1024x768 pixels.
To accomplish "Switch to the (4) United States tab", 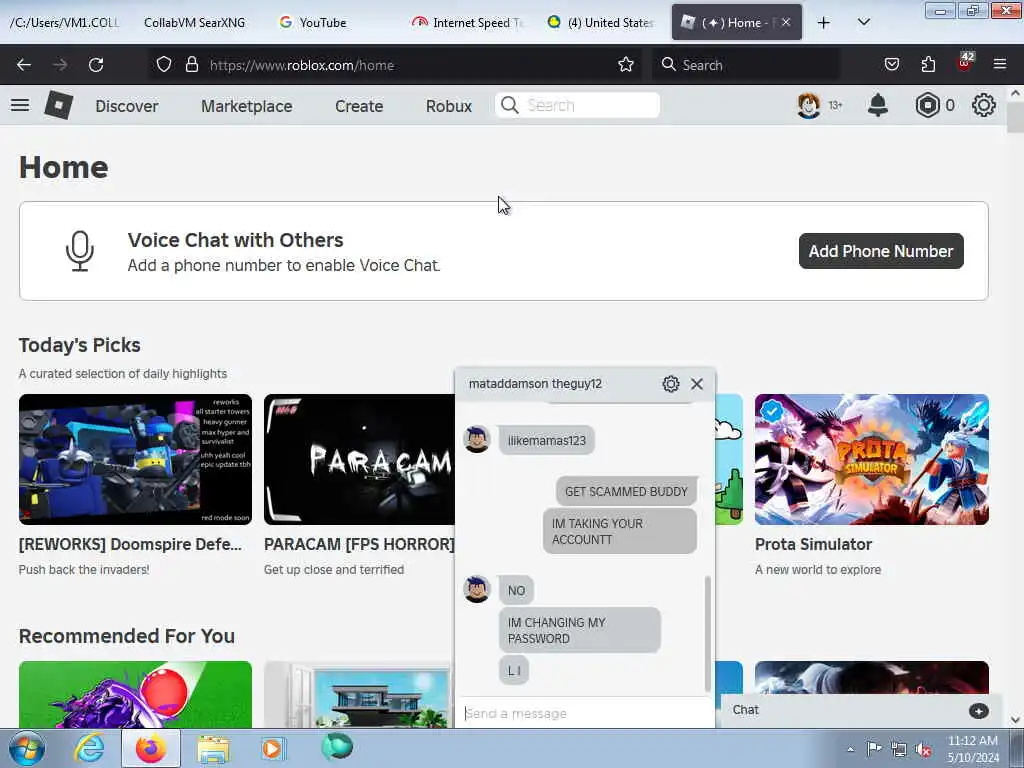I will click(x=601, y=22).
